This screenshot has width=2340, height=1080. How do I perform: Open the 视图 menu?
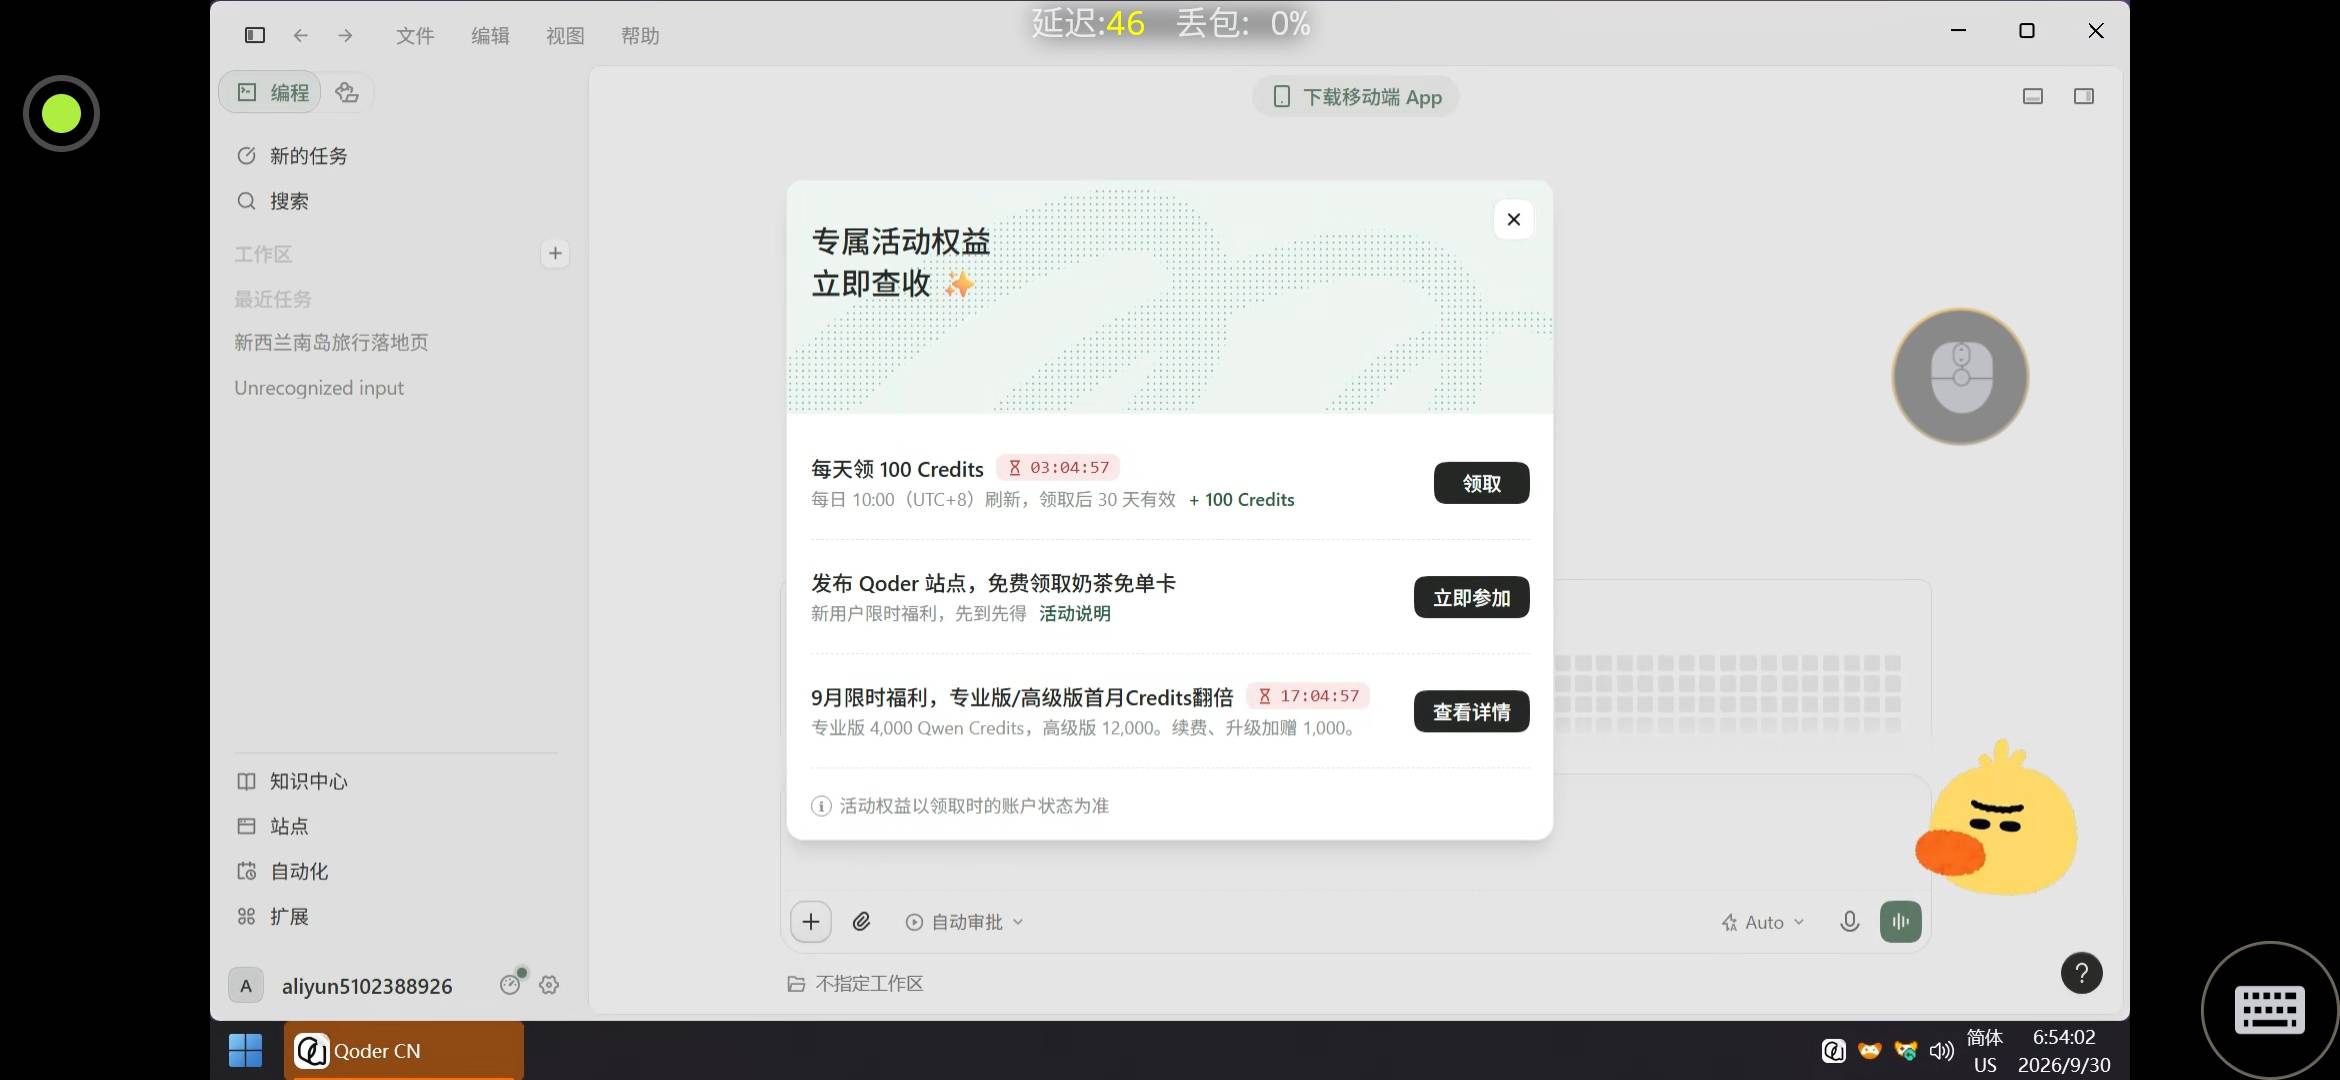pos(565,36)
